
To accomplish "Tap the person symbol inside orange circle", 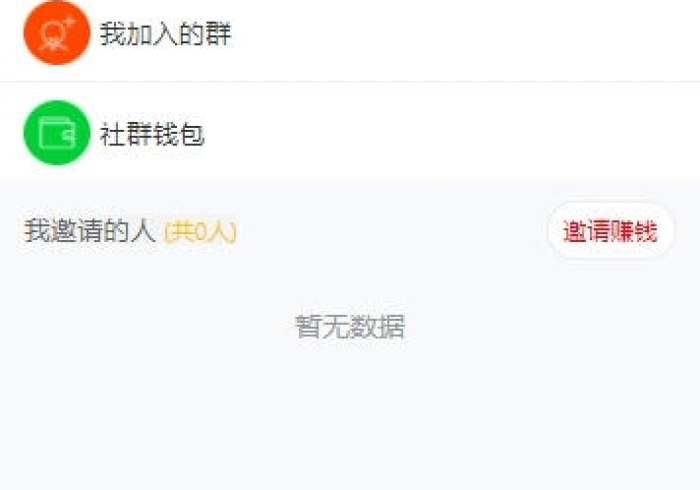I will pos(53,36).
